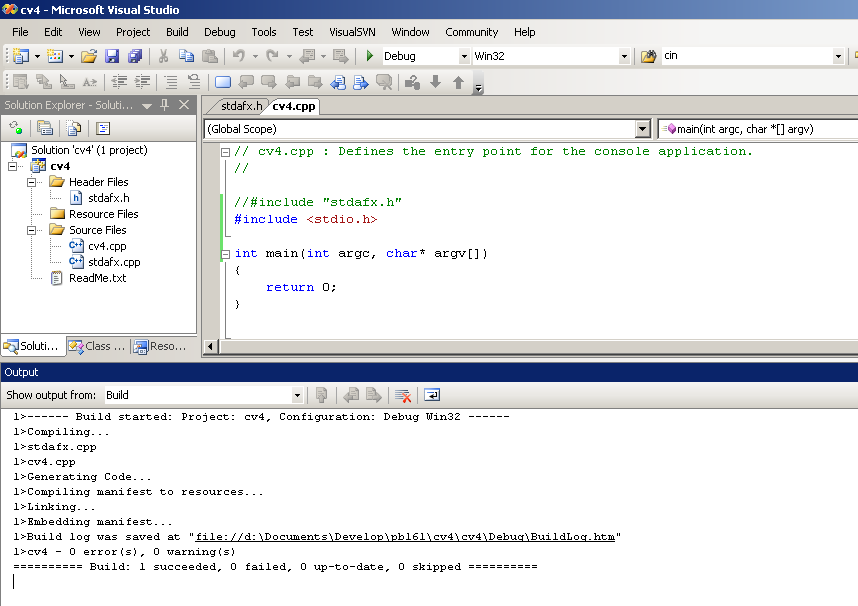Click the Add New Item toolbar icon
The height and width of the screenshot is (606, 858).
coord(55,56)
